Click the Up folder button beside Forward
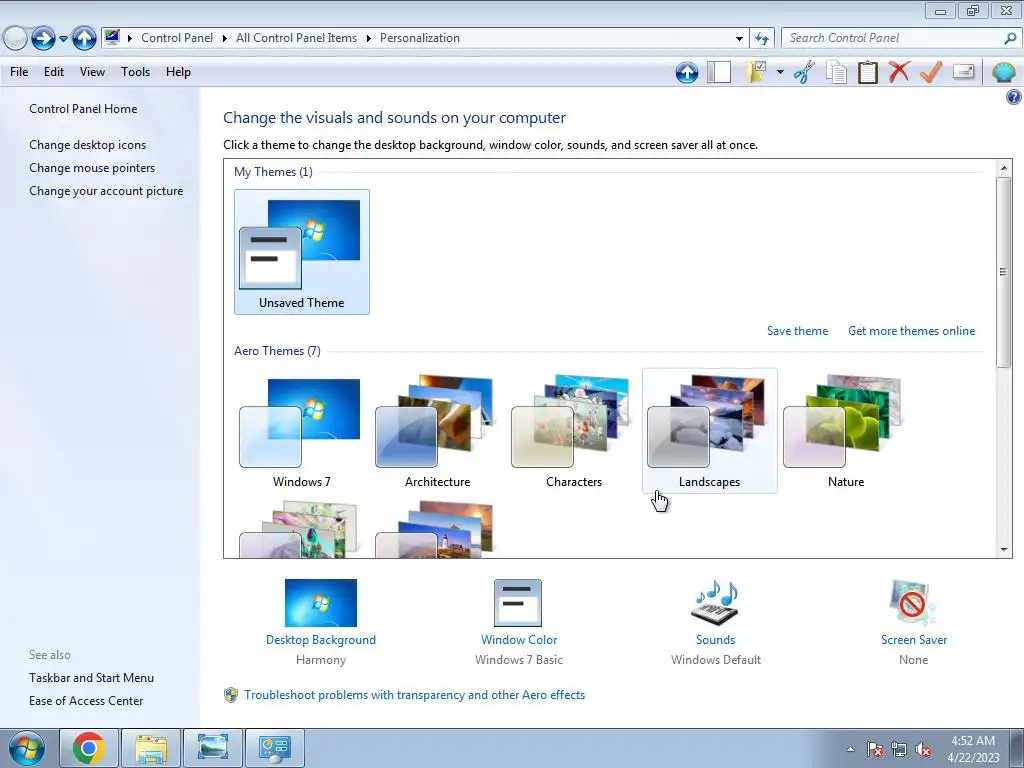 [84, 39]
